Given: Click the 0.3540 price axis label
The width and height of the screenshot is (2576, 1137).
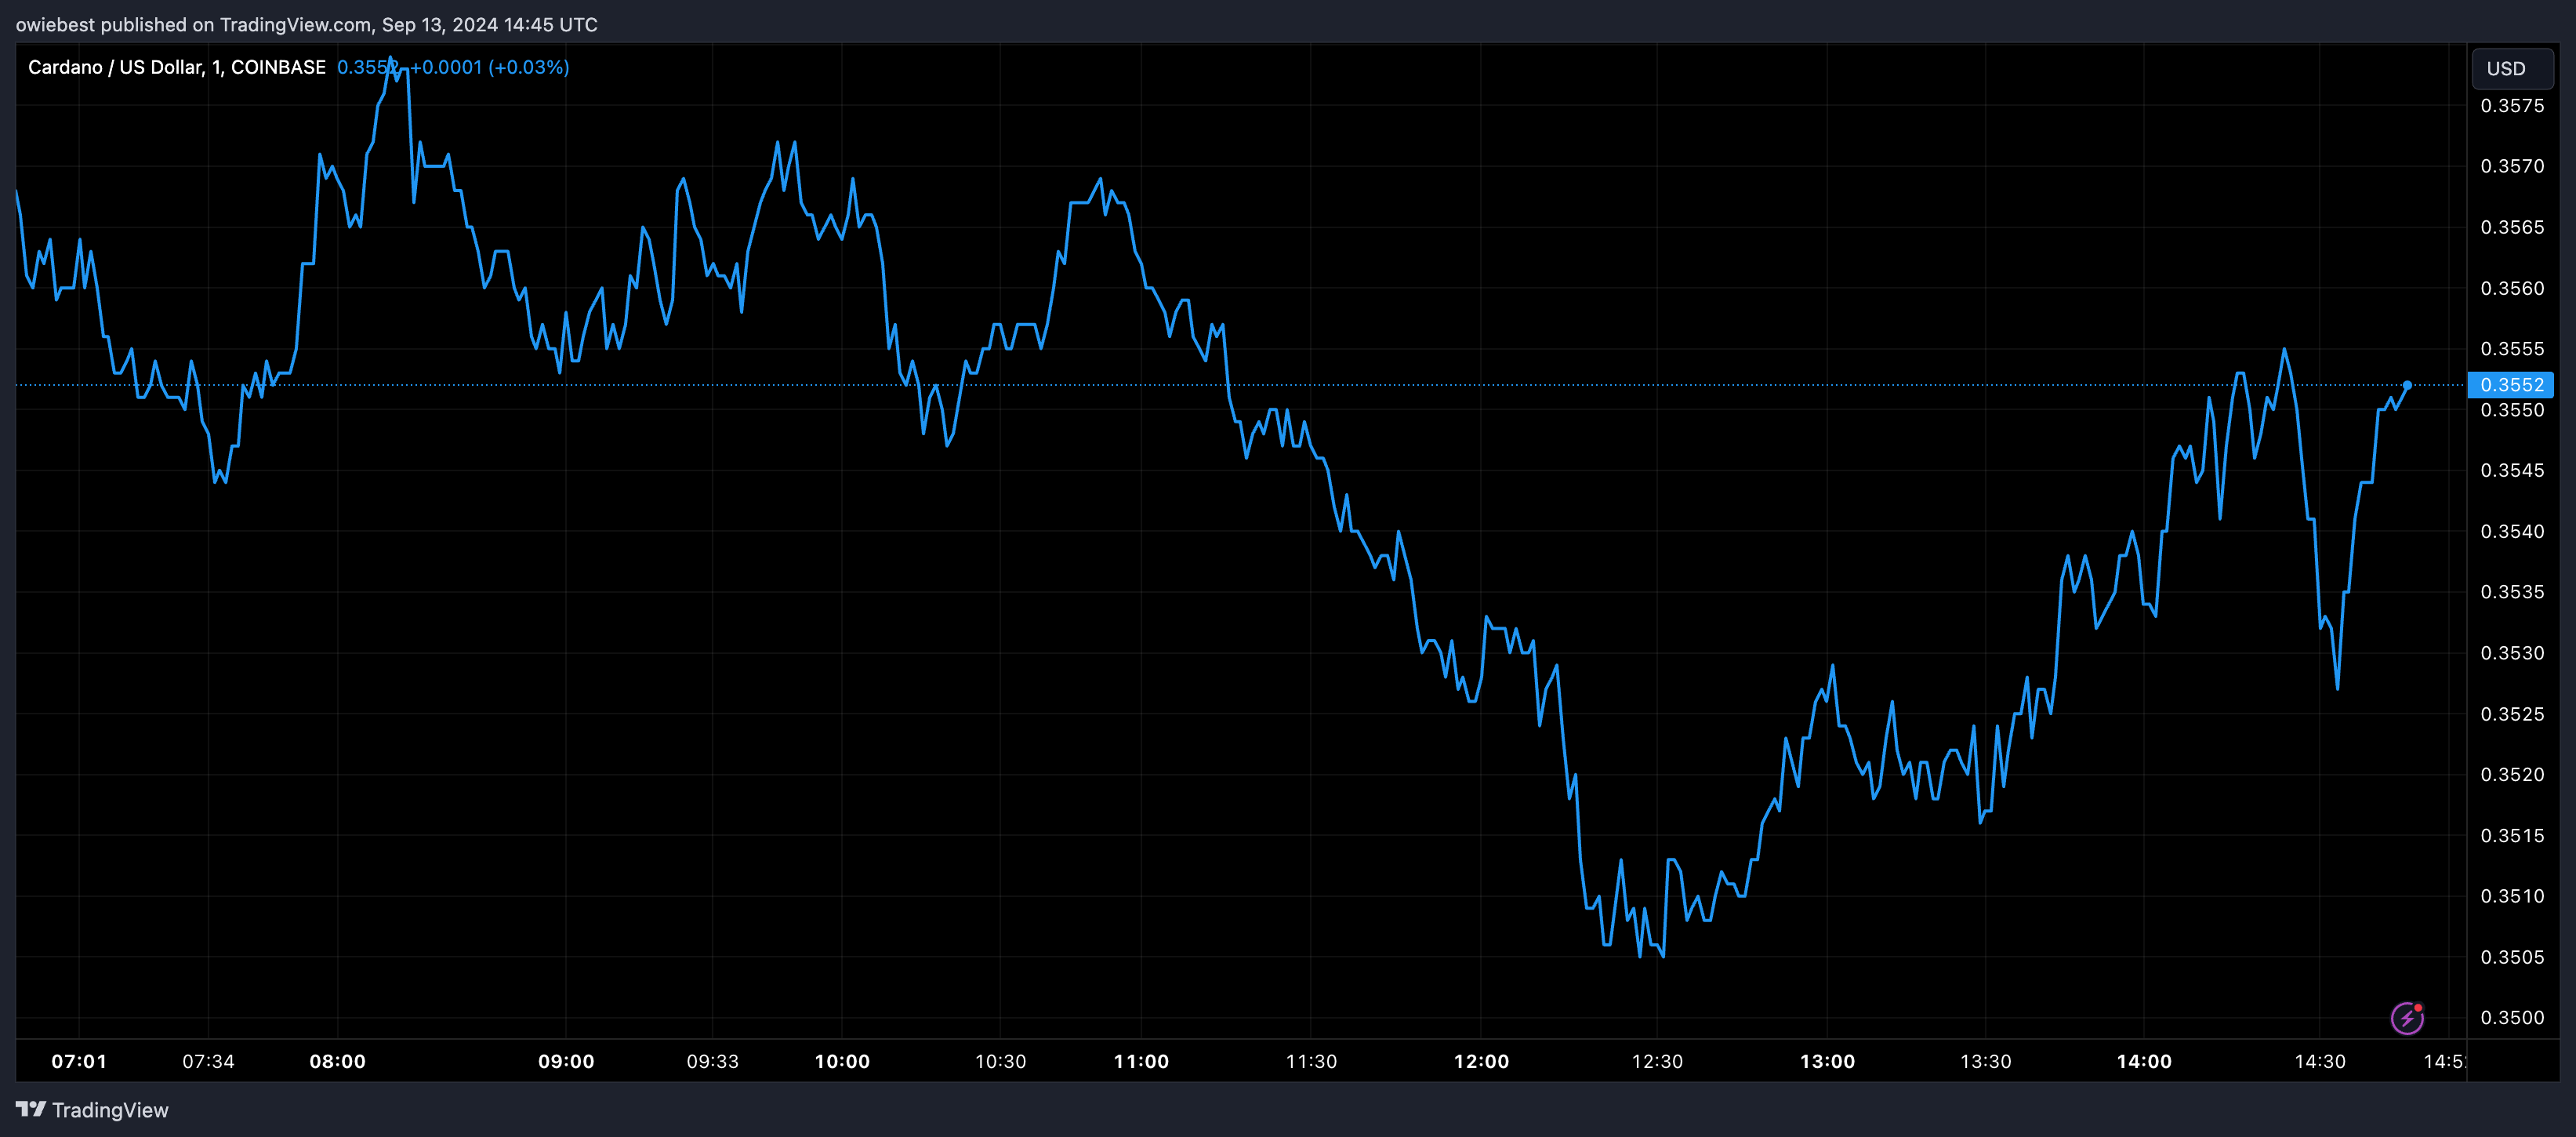Looking at the screenshot, I should click(x=2512, y=531).
